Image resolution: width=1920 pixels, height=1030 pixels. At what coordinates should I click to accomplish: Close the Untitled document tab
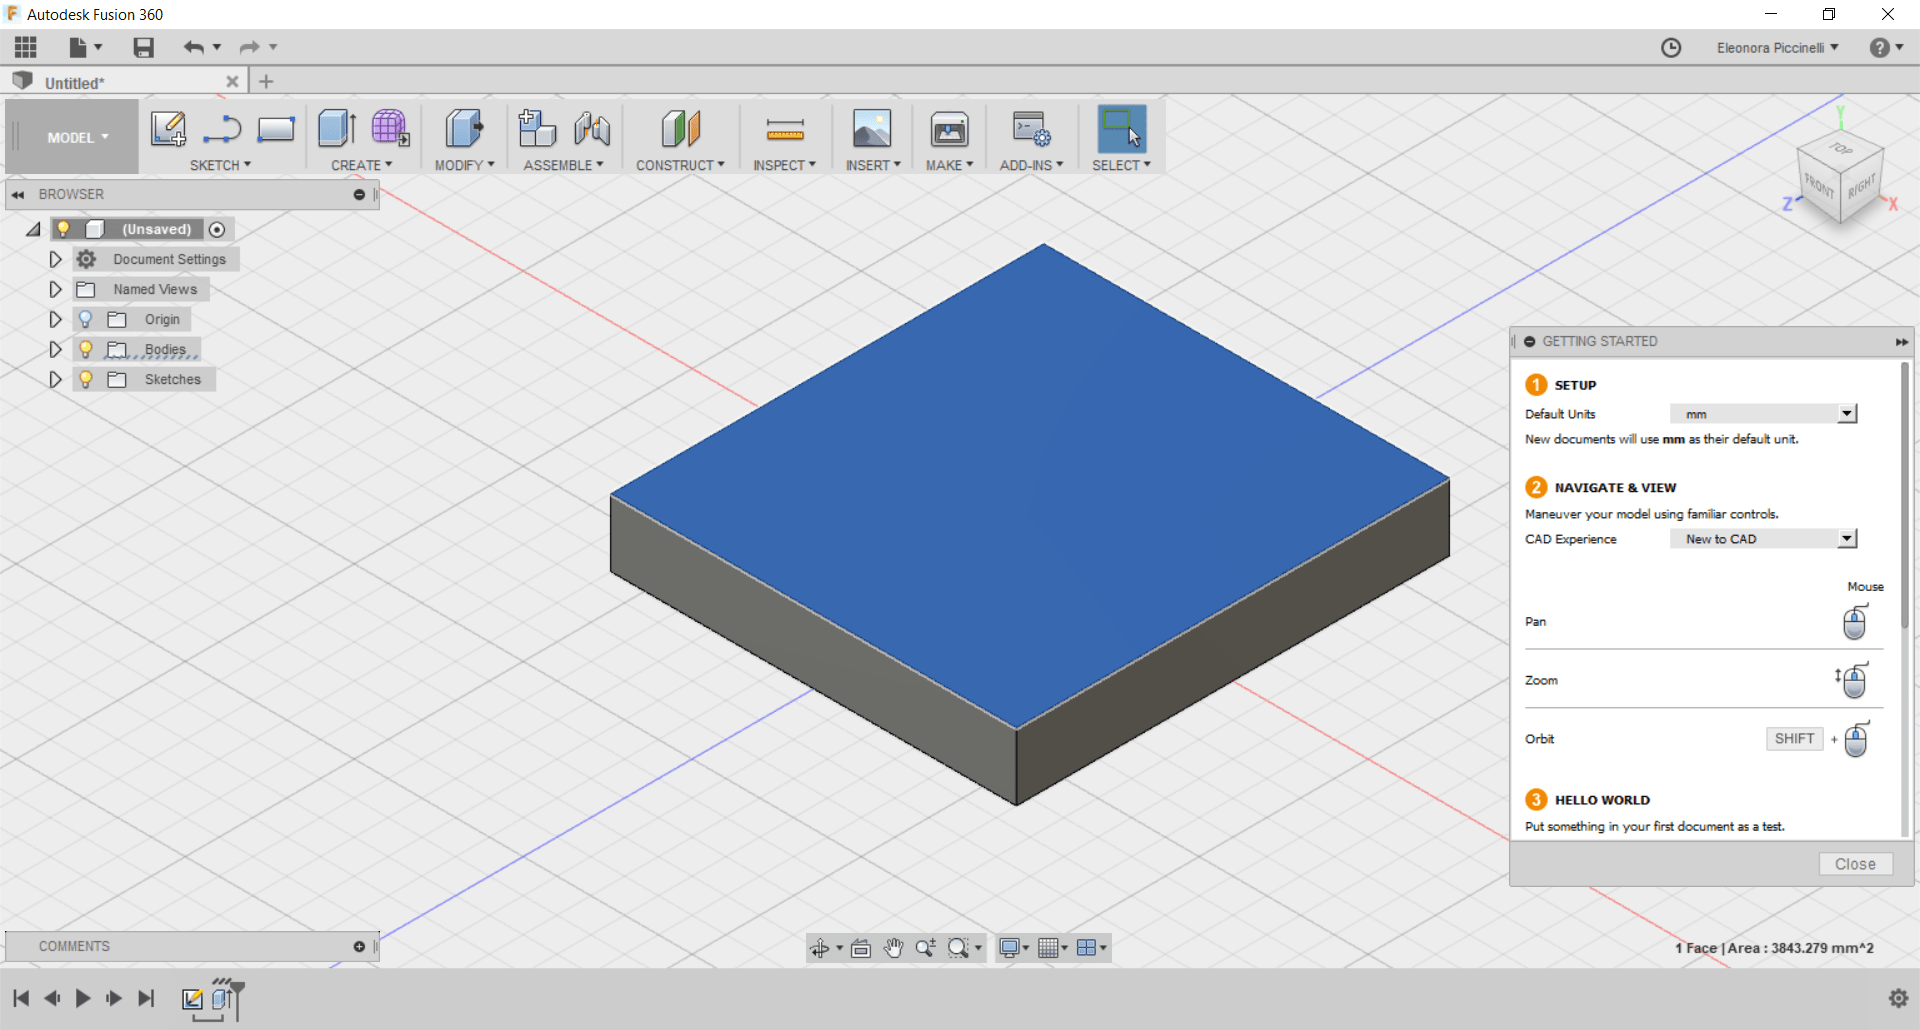click(x=232, y=82)
